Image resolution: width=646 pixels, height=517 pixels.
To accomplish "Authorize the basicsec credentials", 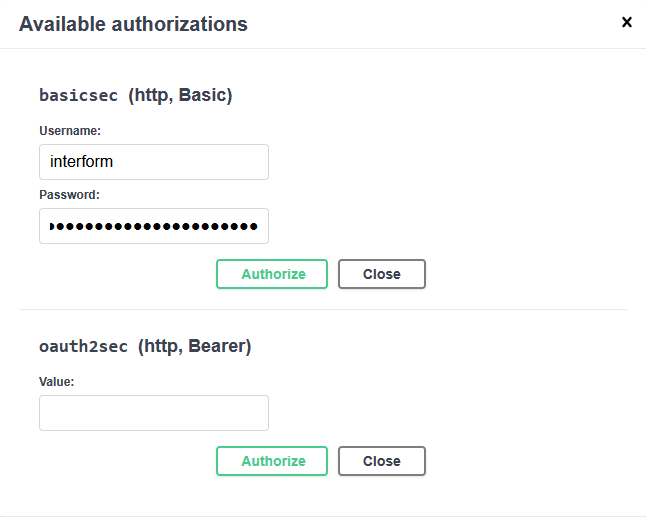I will tap(272, 274).
